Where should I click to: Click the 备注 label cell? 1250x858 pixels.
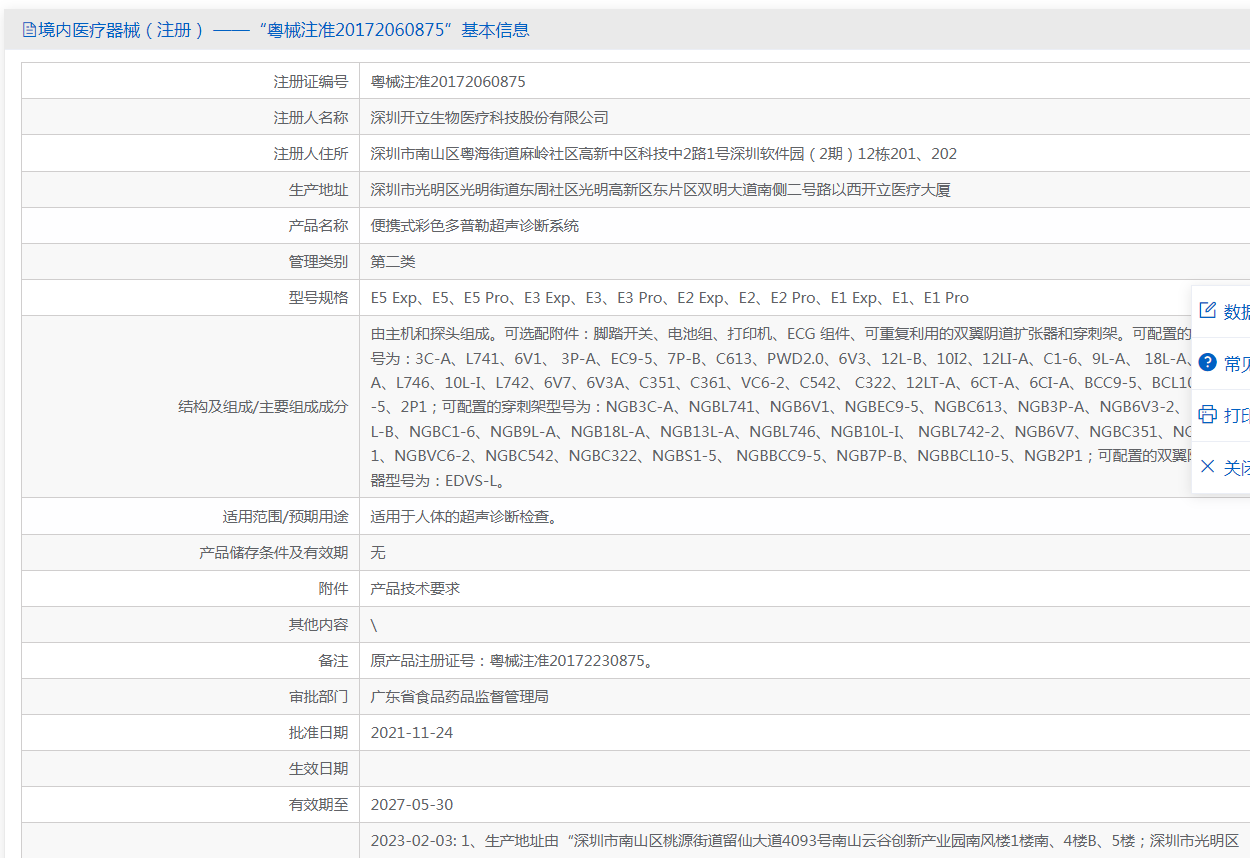point(191,661)
